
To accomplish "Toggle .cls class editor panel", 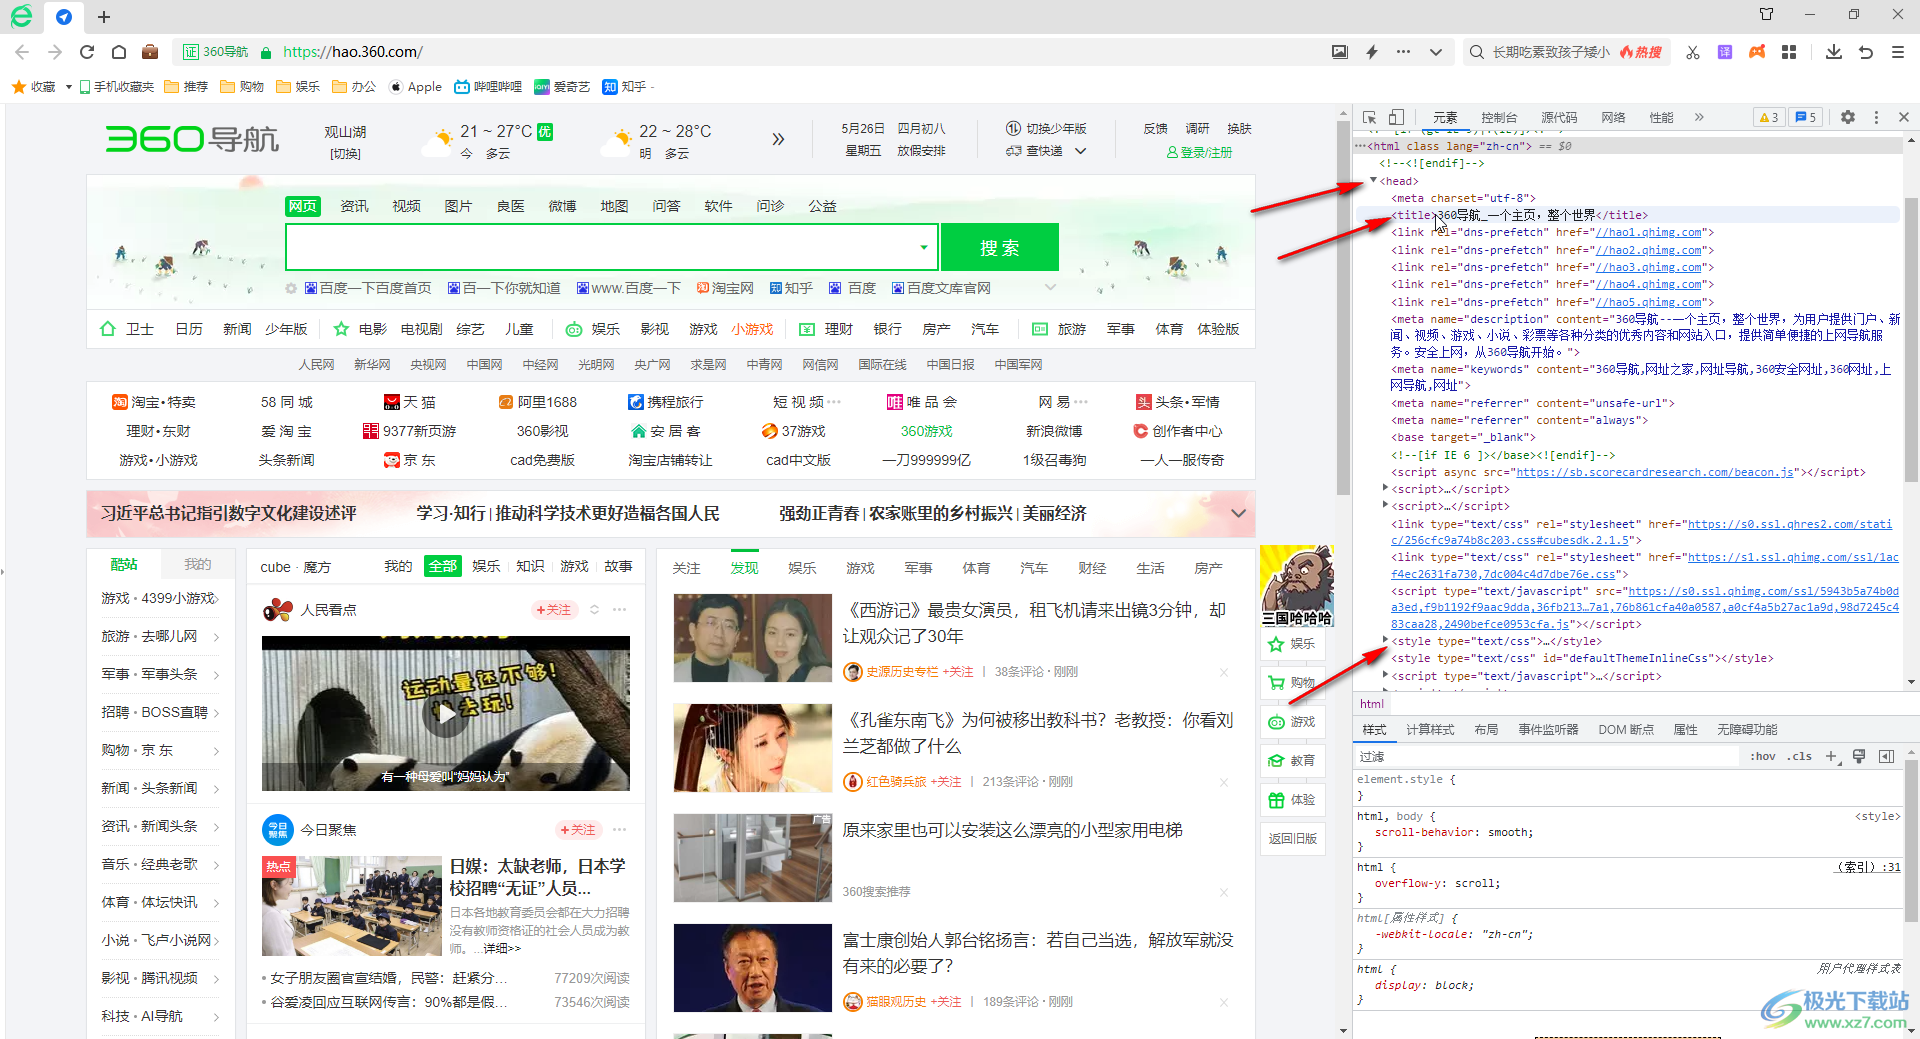I will [x=1801, y=756].
